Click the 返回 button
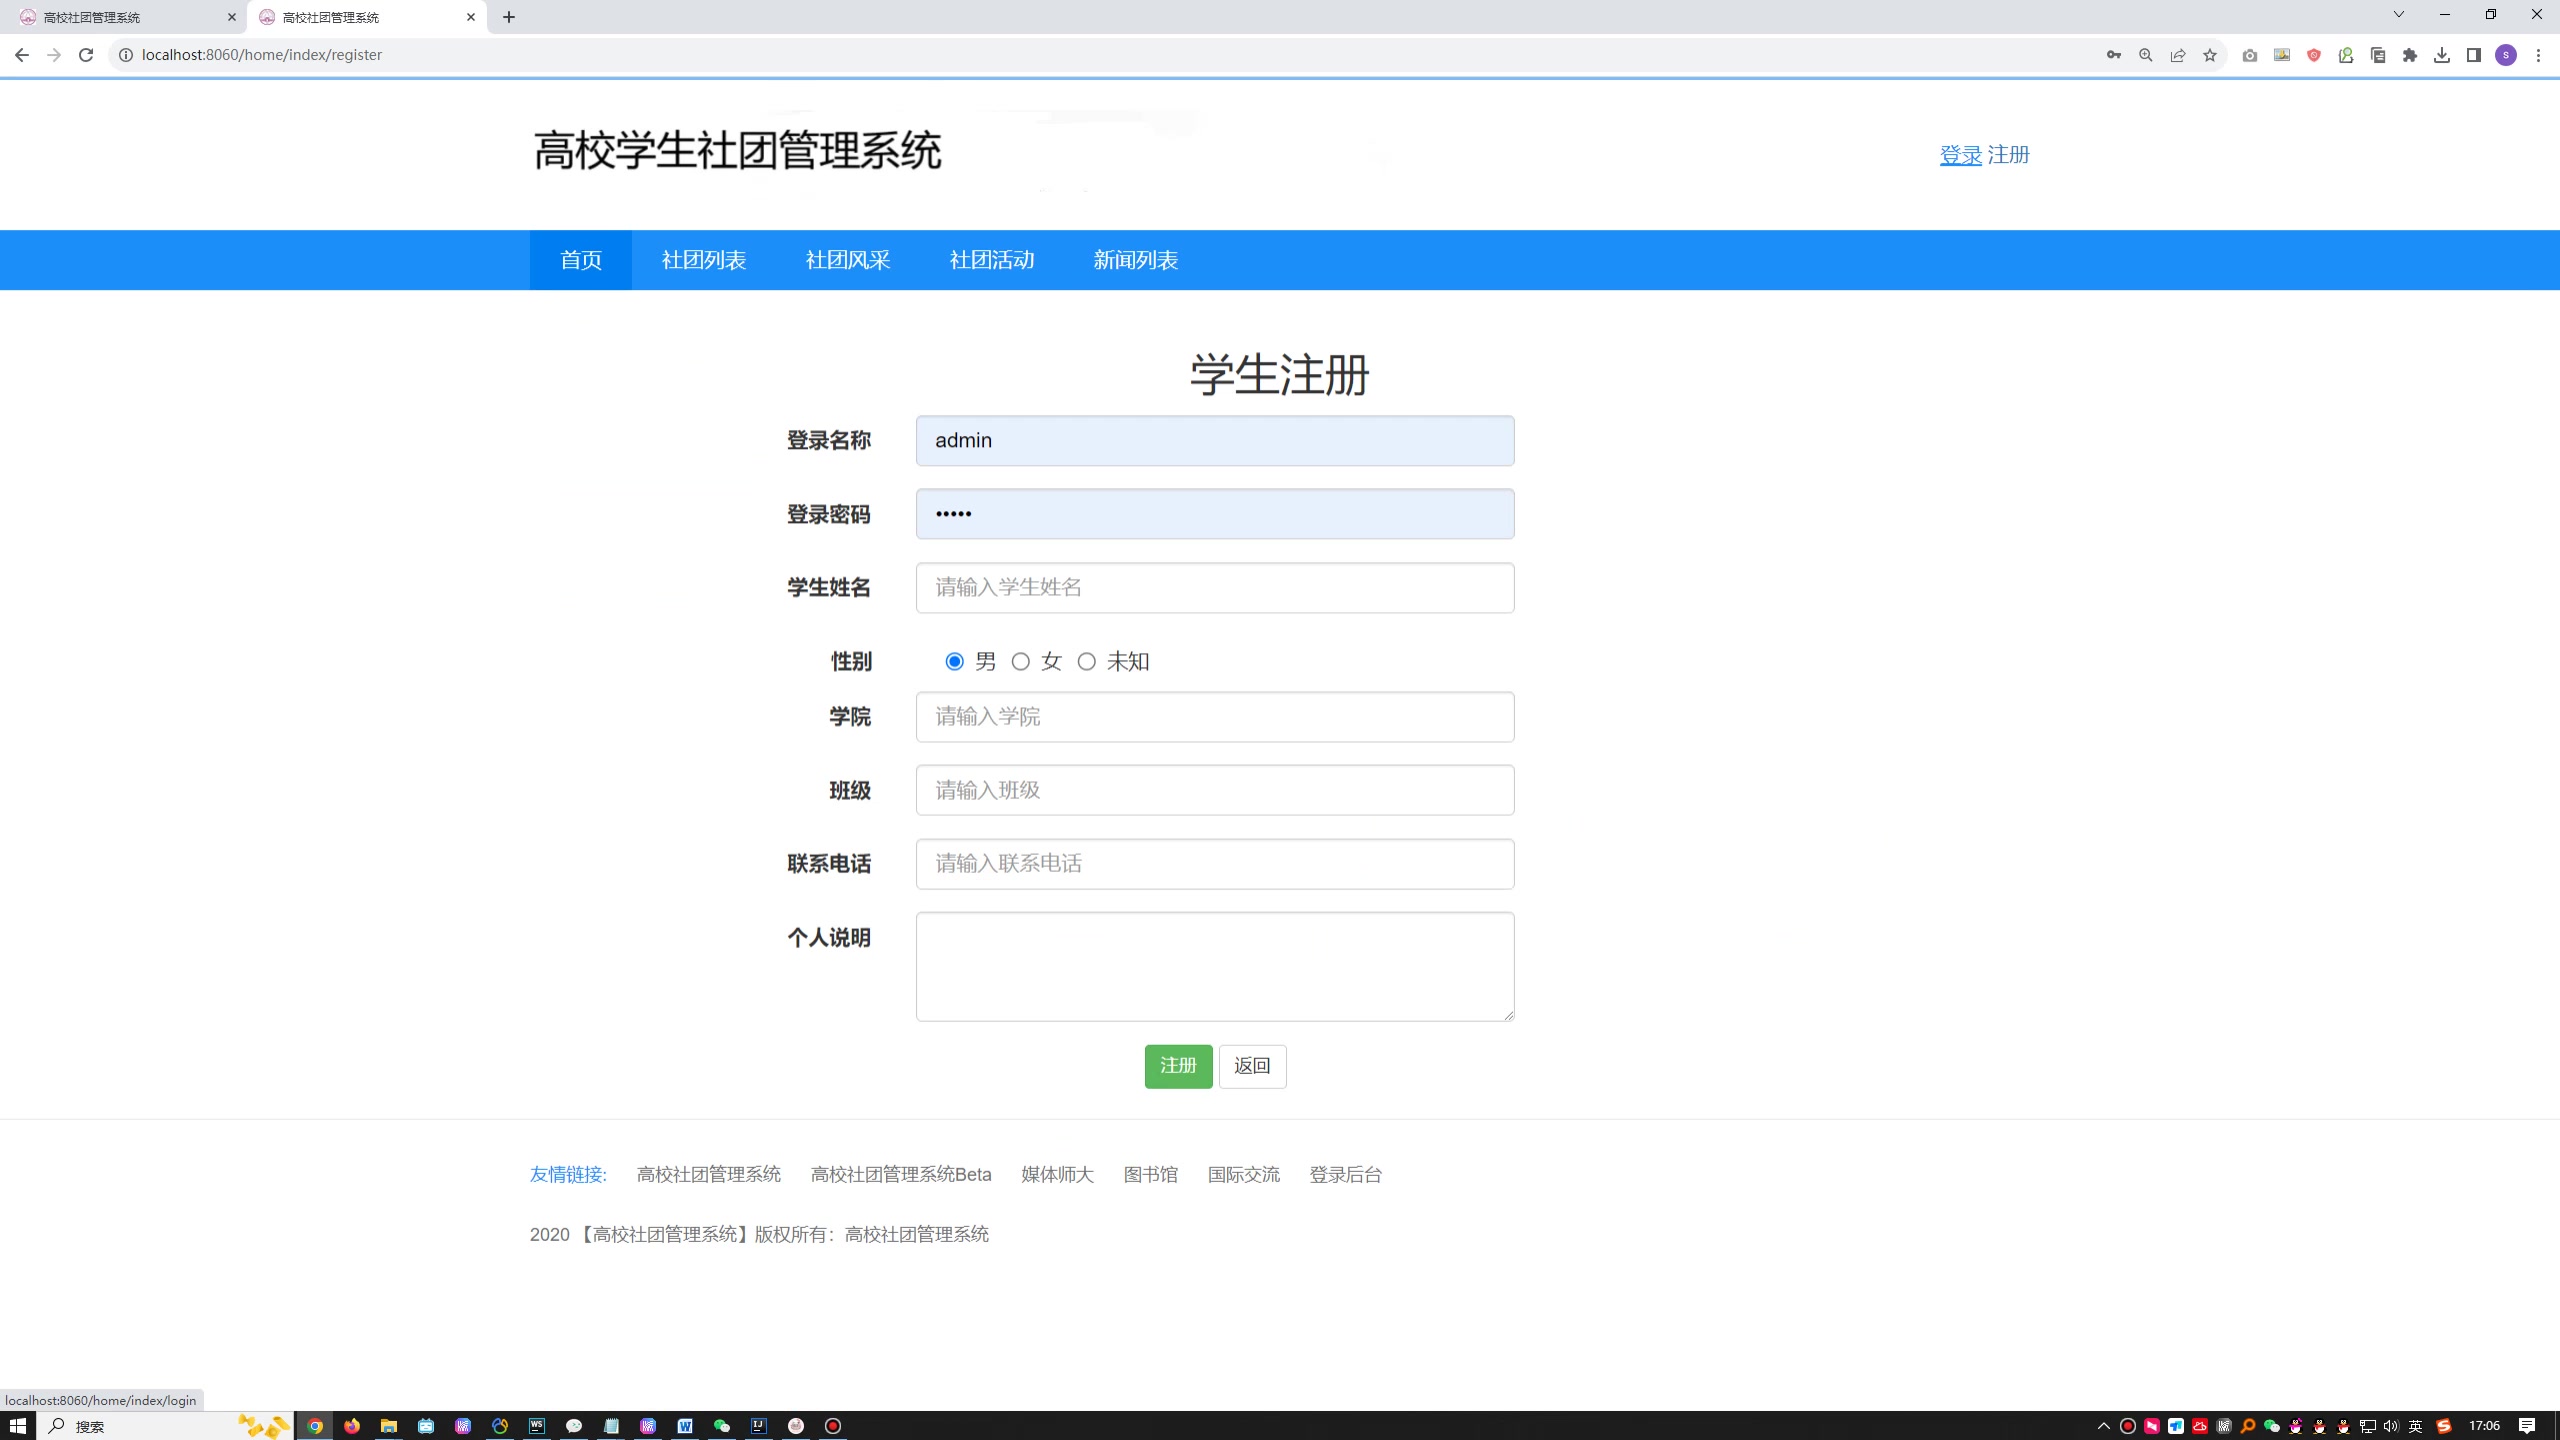Screen dimensions: 2560x1440 point(1252,1066)
